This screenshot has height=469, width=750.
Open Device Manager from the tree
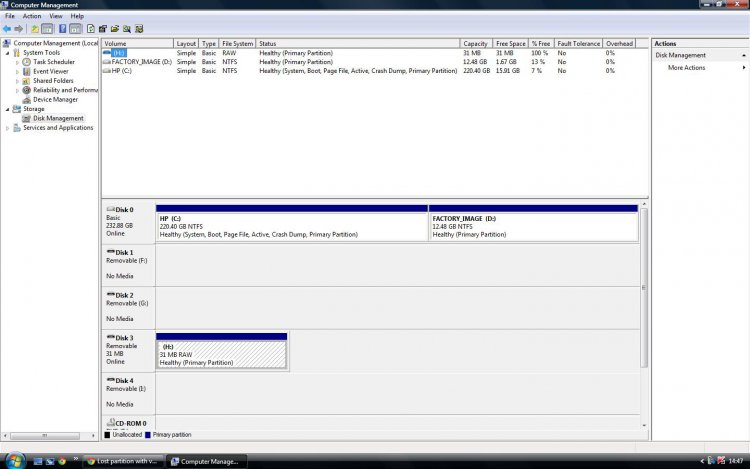point(56,99)
